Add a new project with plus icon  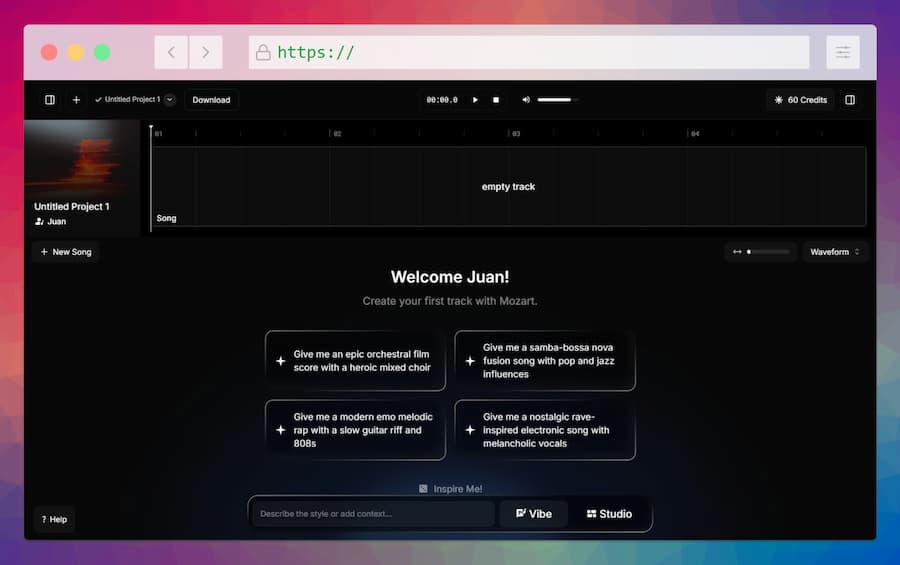point(76,100)
